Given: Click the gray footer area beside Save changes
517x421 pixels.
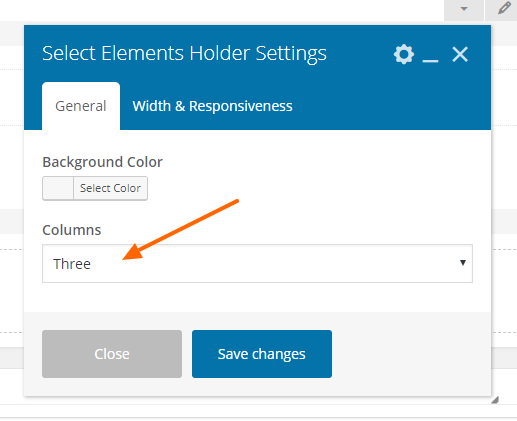Looking at the screenshot, I should tap(411, 354).
